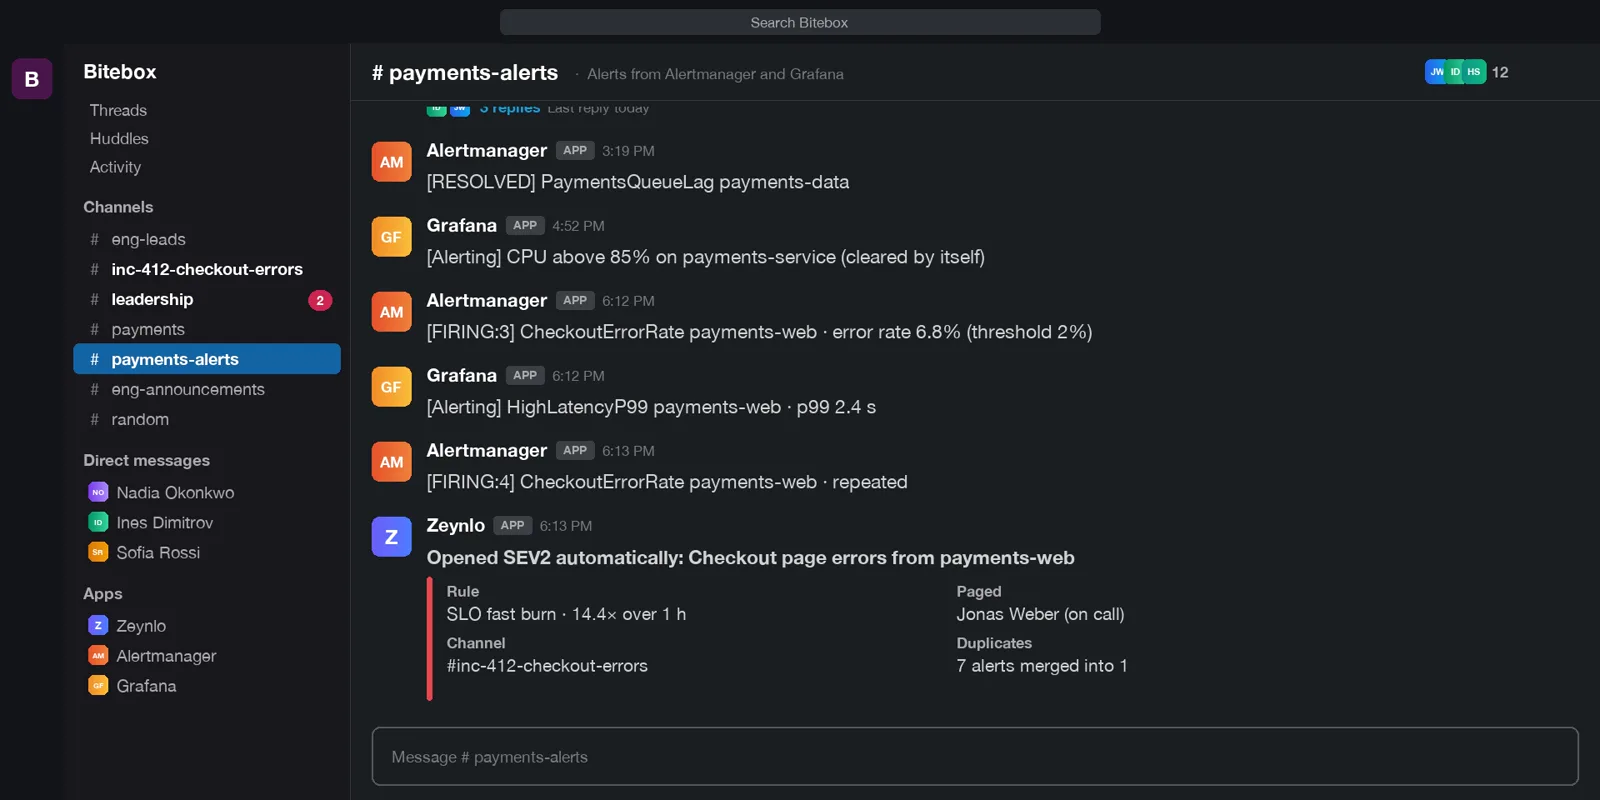
Task: Open Threads in the sidebar
Action: pos(118,110)
